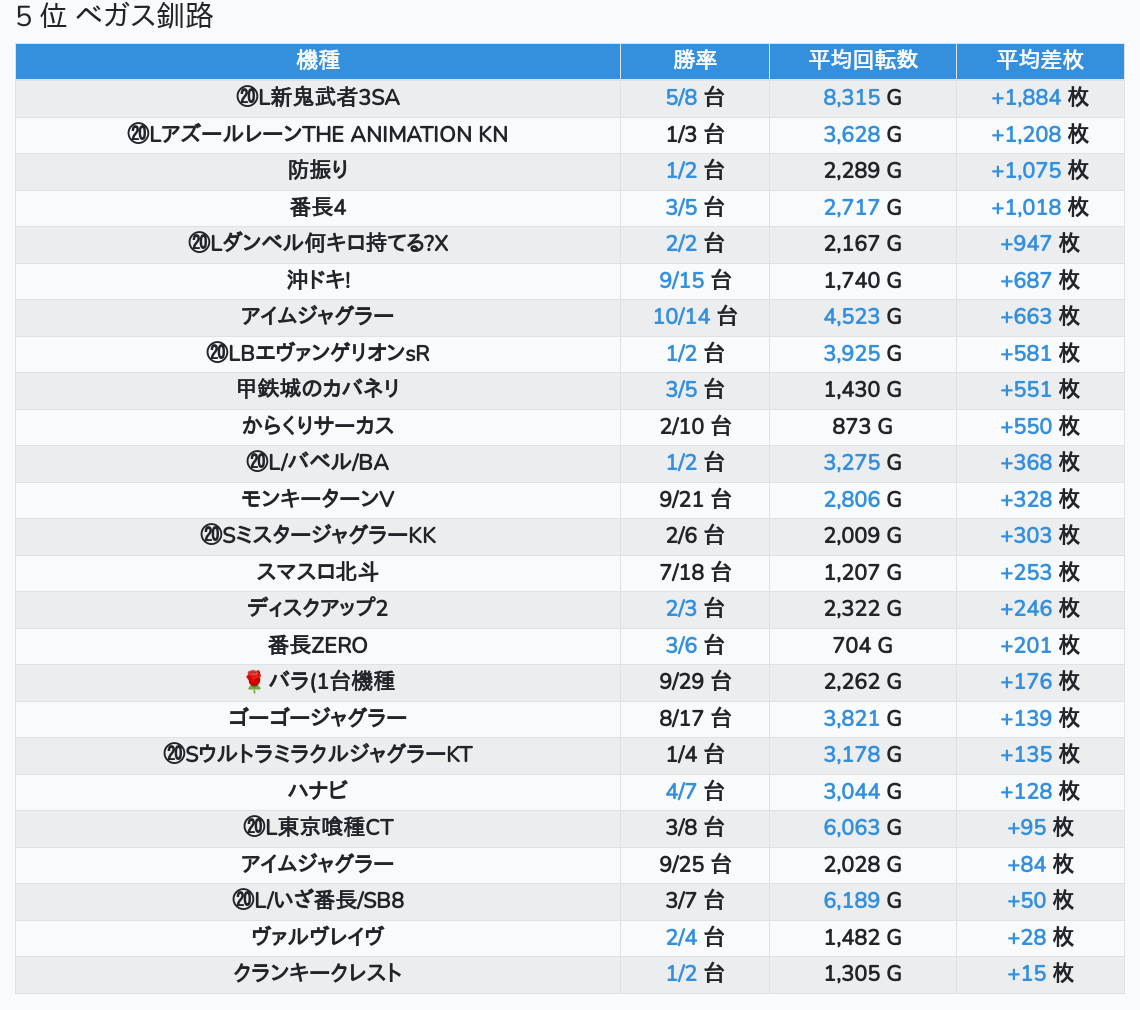Click the ⑳ symbol before L東京喰種CT
The width and height of the screenshot is (1140, 1010).
pos(253,828)
